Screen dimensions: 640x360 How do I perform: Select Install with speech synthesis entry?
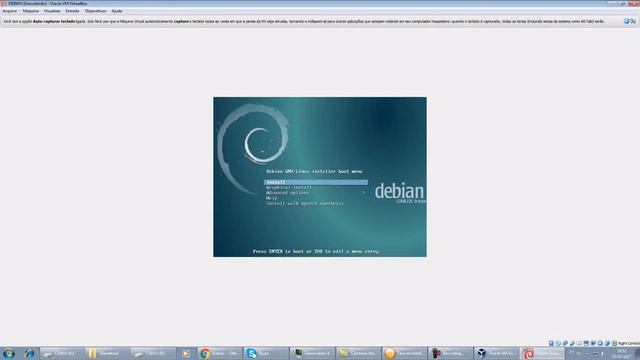pos(305,203)
